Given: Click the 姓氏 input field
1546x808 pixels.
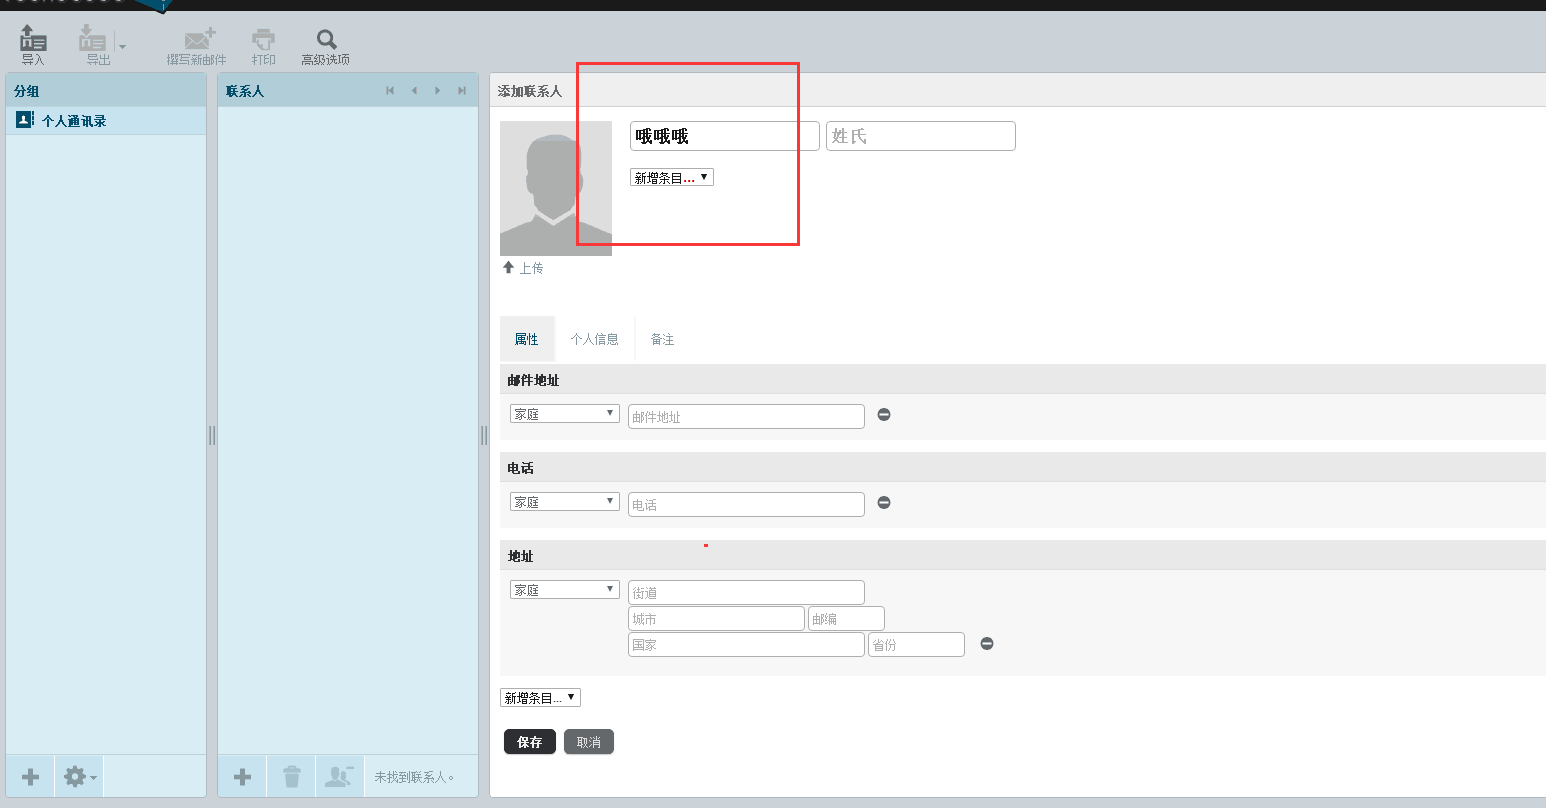Looking at the screenshot, I should (920, 136).
